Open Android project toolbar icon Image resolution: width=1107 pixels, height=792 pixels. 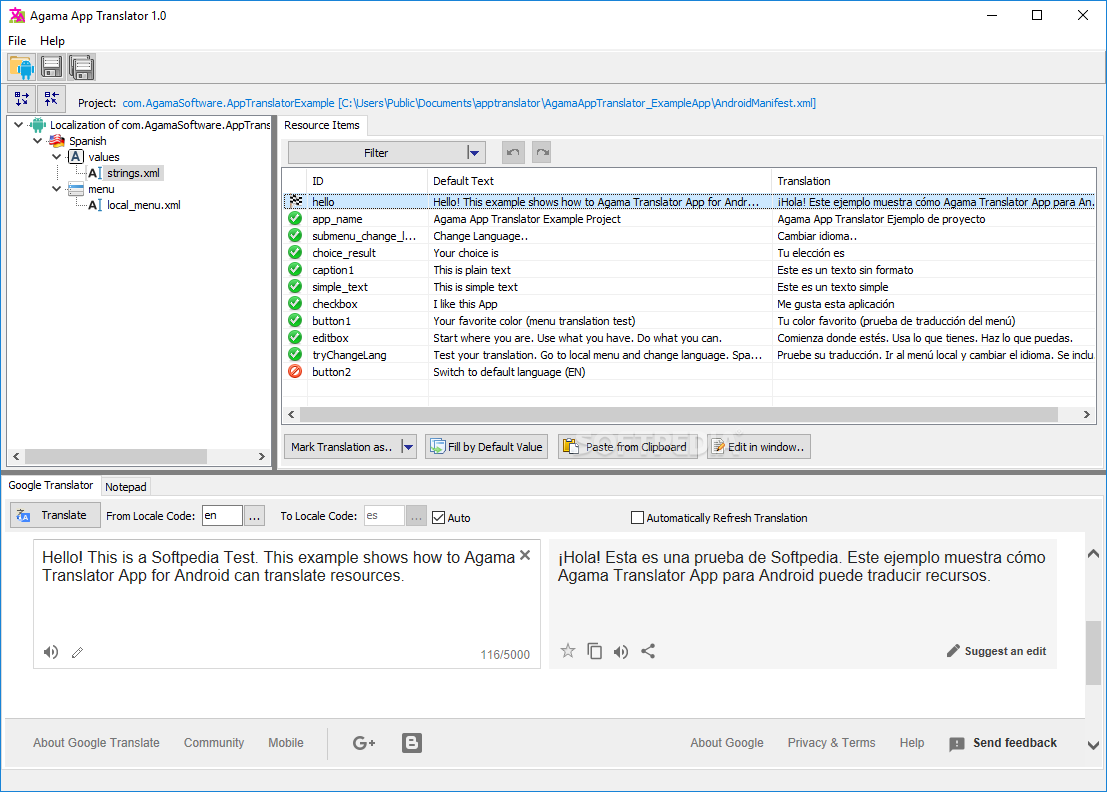pos(22,67)
